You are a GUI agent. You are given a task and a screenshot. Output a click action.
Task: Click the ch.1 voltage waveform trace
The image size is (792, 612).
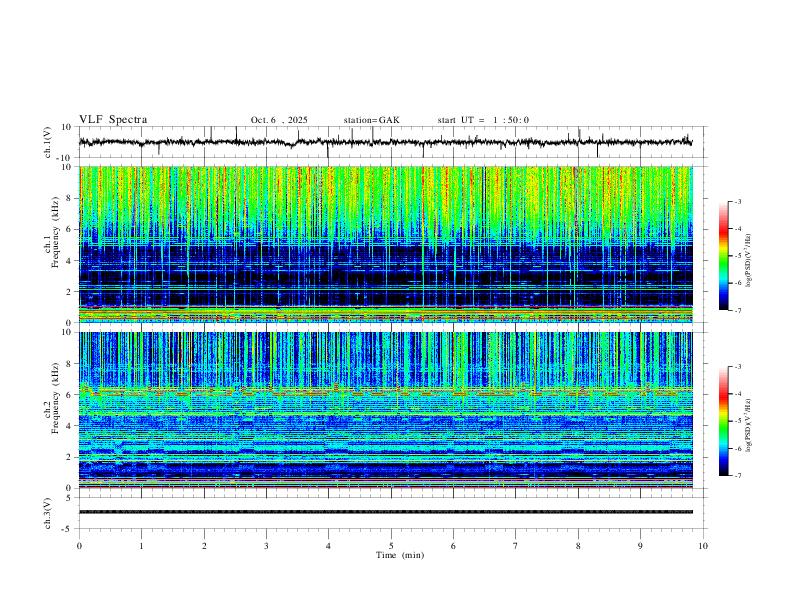[386, 143]
